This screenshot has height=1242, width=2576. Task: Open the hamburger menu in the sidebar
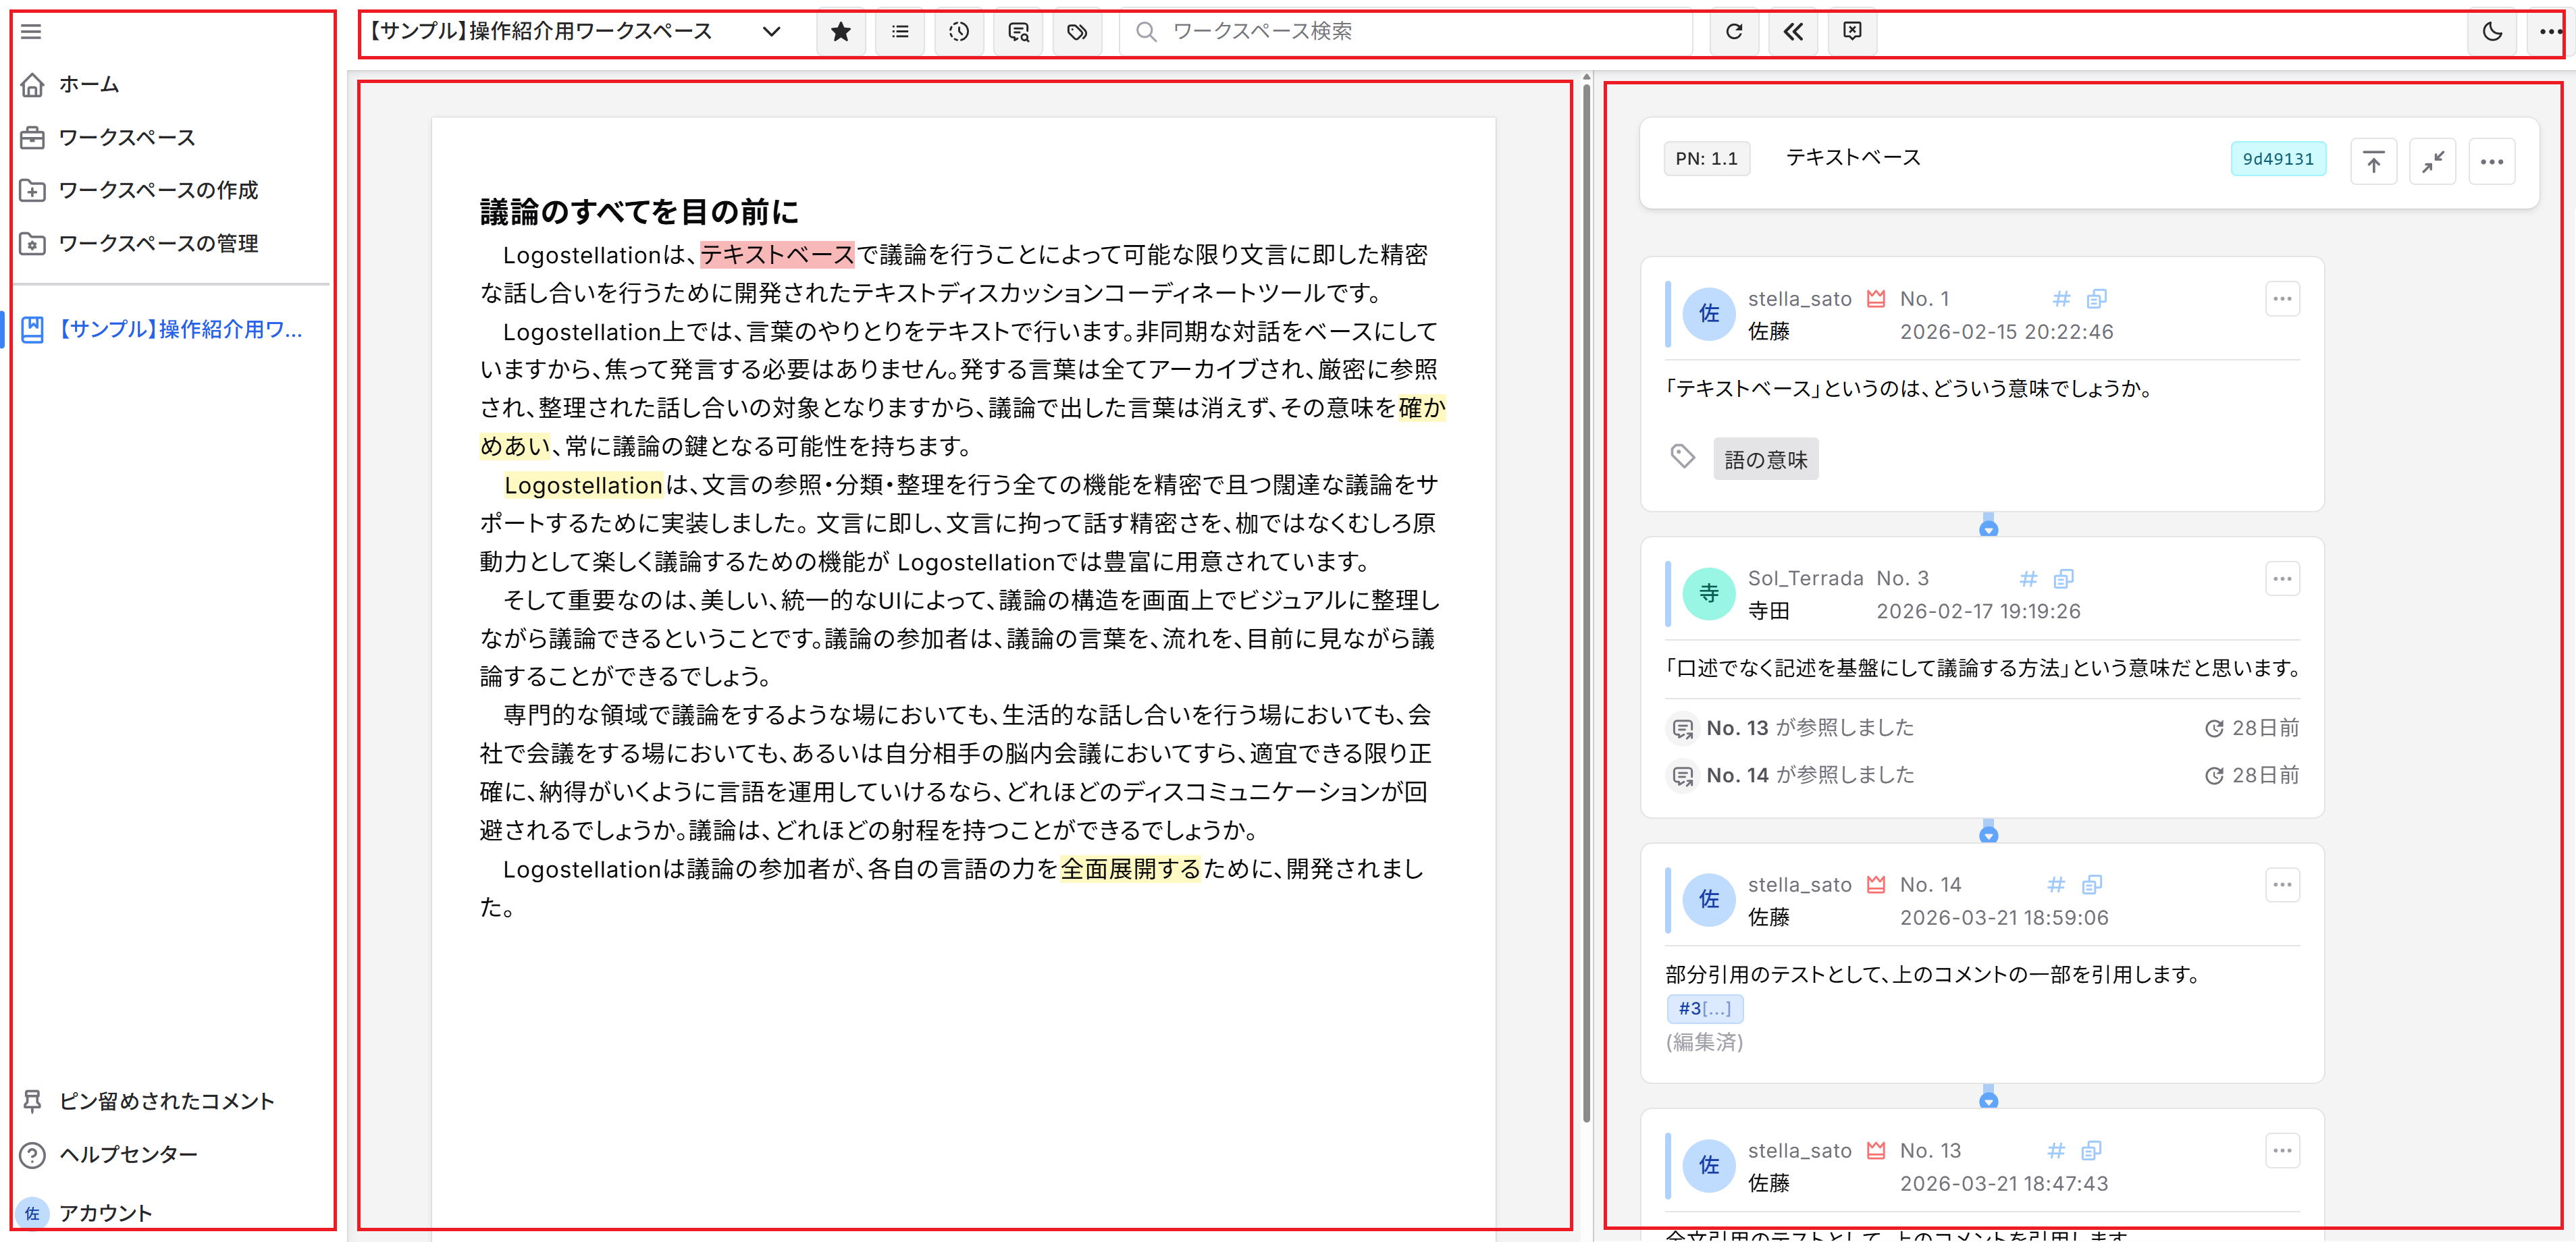(x=31, y=32)
